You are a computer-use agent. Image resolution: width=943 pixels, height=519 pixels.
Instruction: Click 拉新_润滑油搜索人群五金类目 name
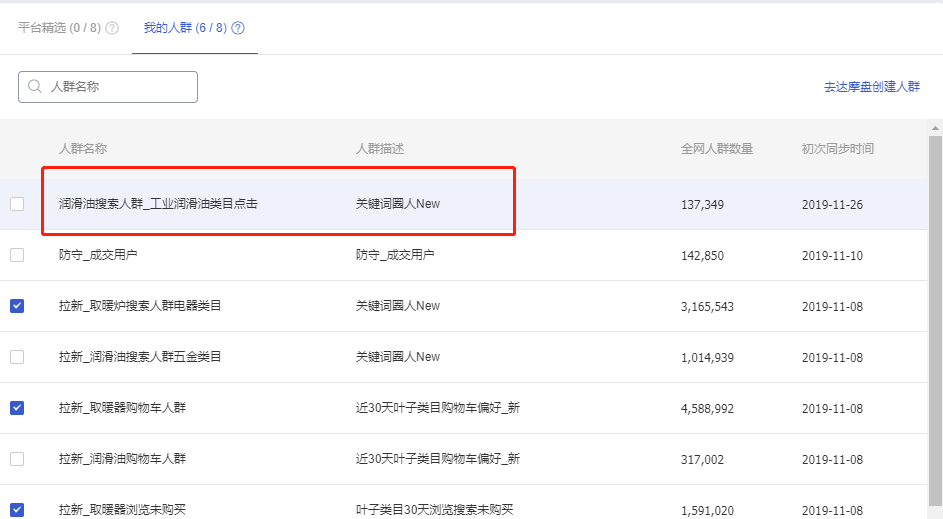pos(140,357)
